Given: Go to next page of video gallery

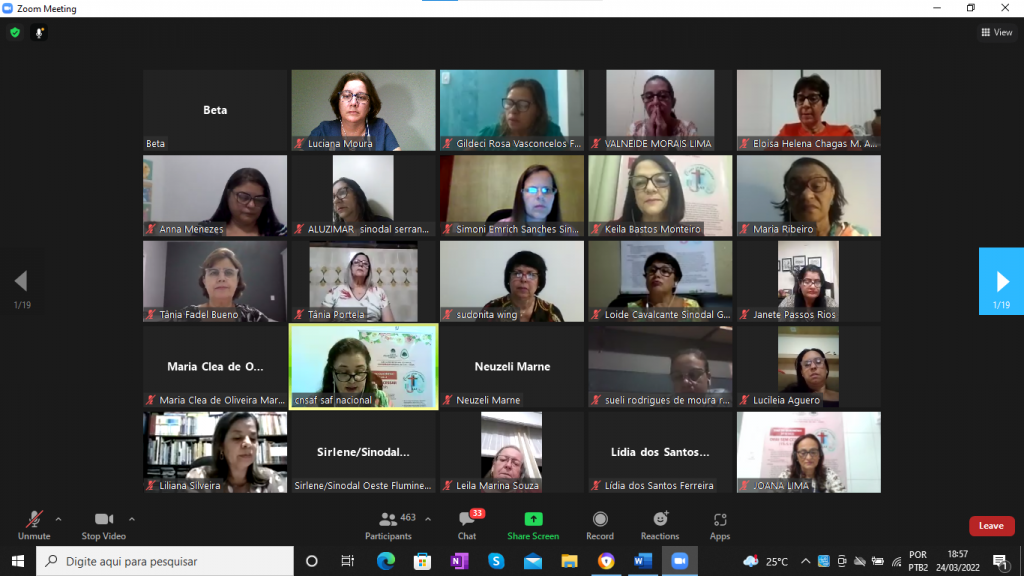Looking at the screenshot, I should (1001, 281).
